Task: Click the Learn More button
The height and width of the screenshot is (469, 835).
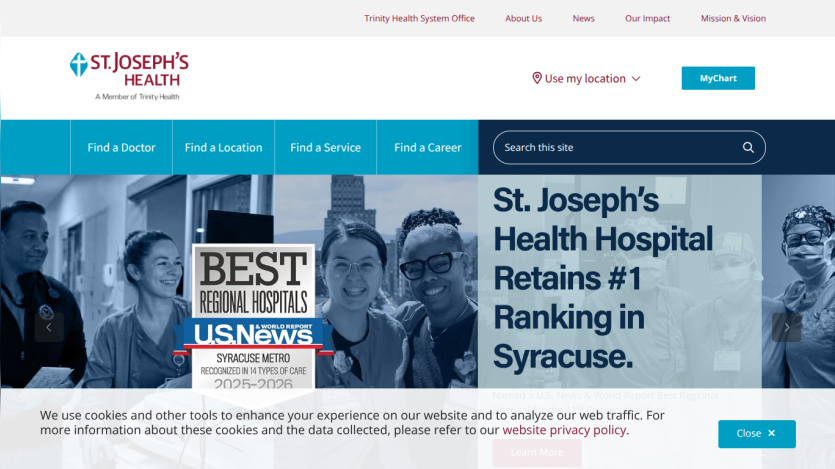Action: point(537,452)
